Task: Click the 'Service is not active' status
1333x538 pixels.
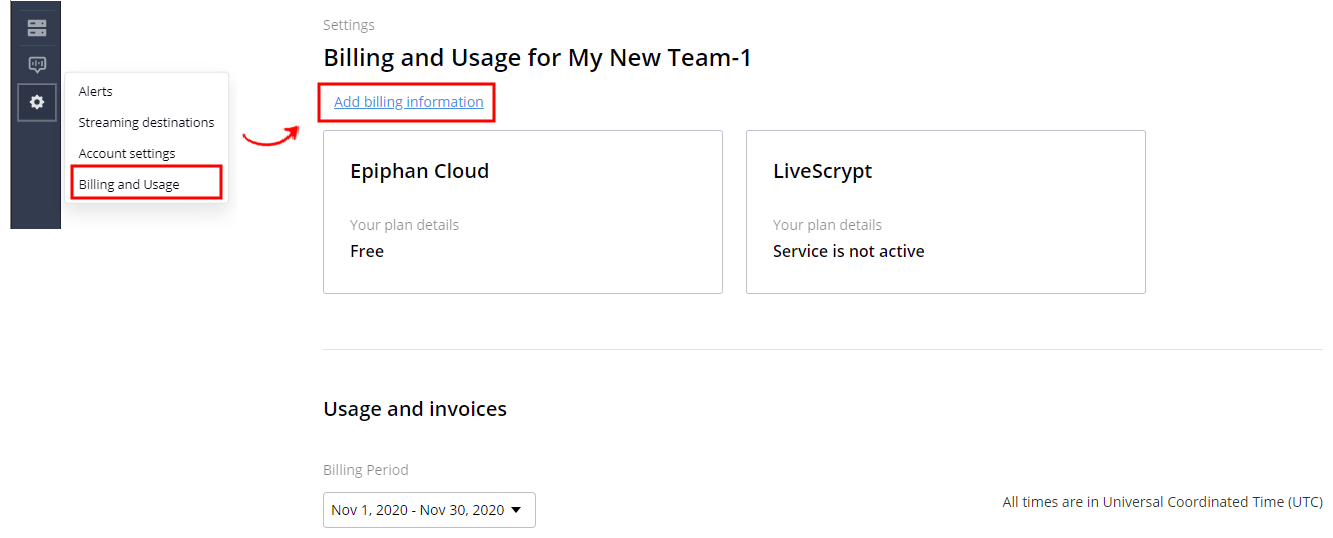Action: click(x=849, y=251)
